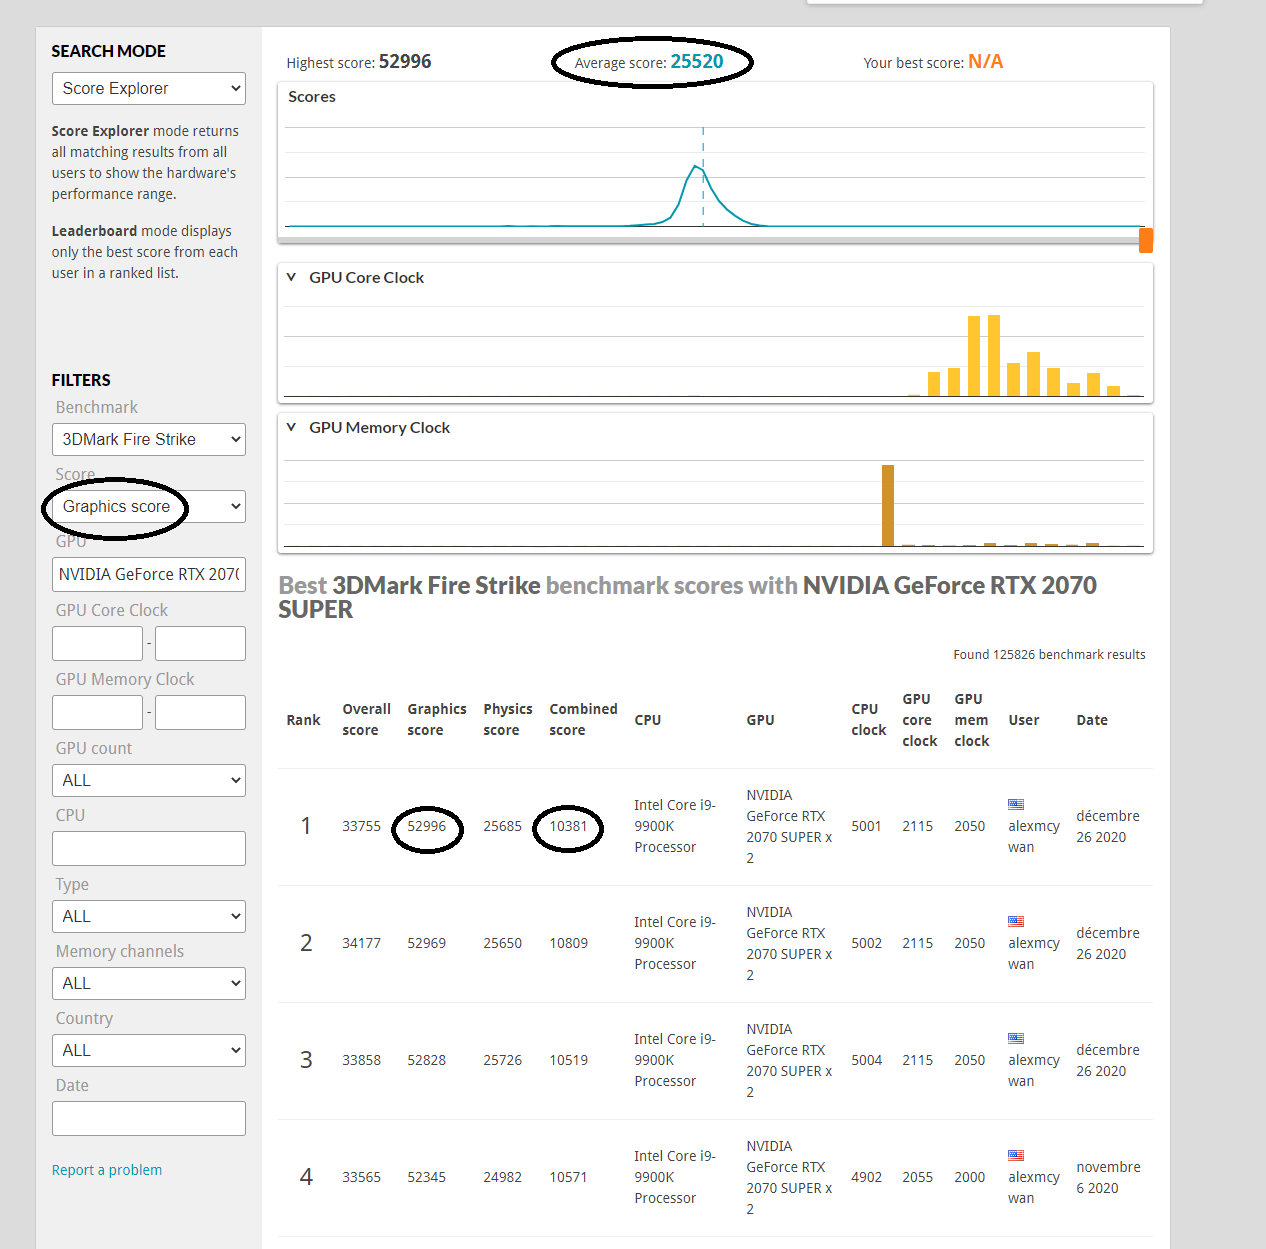Grab the orange Scores range slider handle
The width and height of the screenshot is (1266, 1249).
click(1146, 240)
